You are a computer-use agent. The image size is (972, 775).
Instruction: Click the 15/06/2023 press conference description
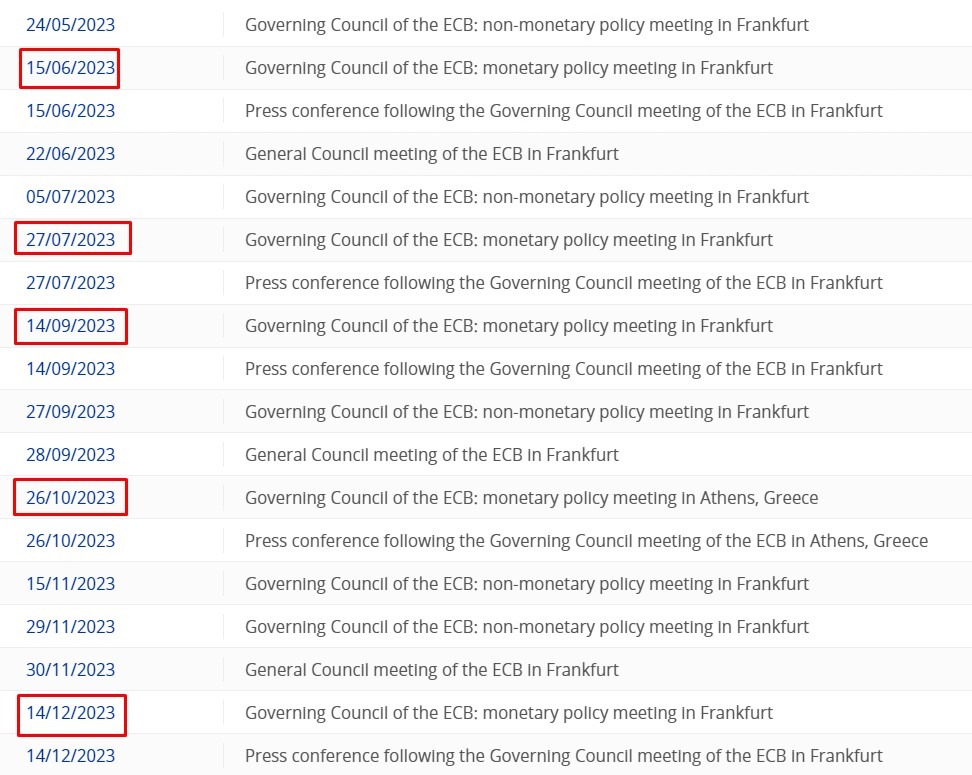coord(563,111)
